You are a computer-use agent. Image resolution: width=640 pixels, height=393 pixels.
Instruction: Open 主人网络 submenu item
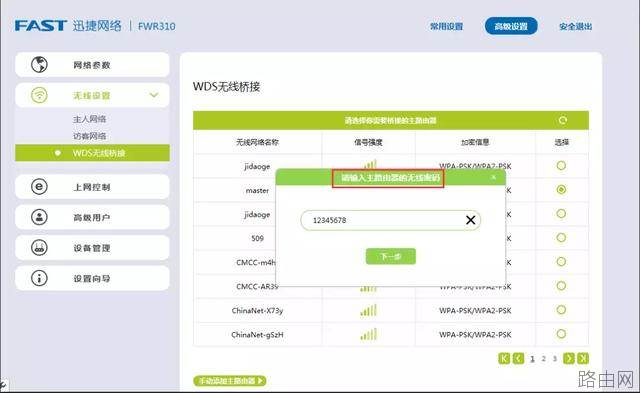click(x=89, y=119)
